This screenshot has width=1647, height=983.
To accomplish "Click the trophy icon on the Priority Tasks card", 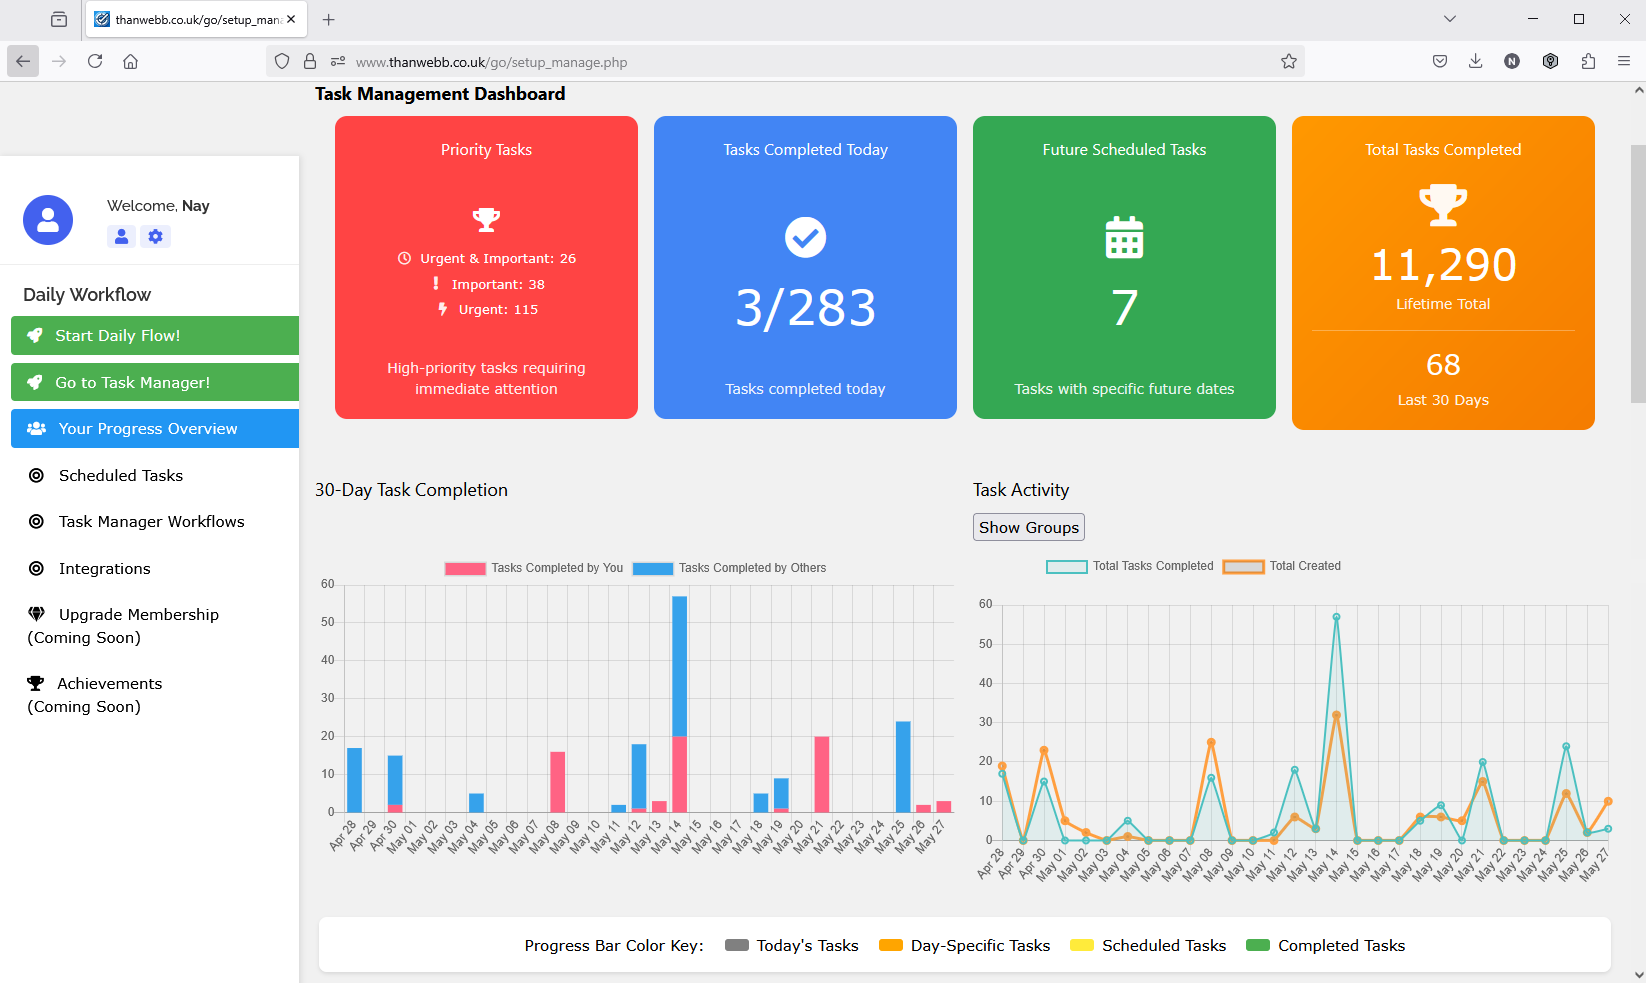I will [486, 218].
